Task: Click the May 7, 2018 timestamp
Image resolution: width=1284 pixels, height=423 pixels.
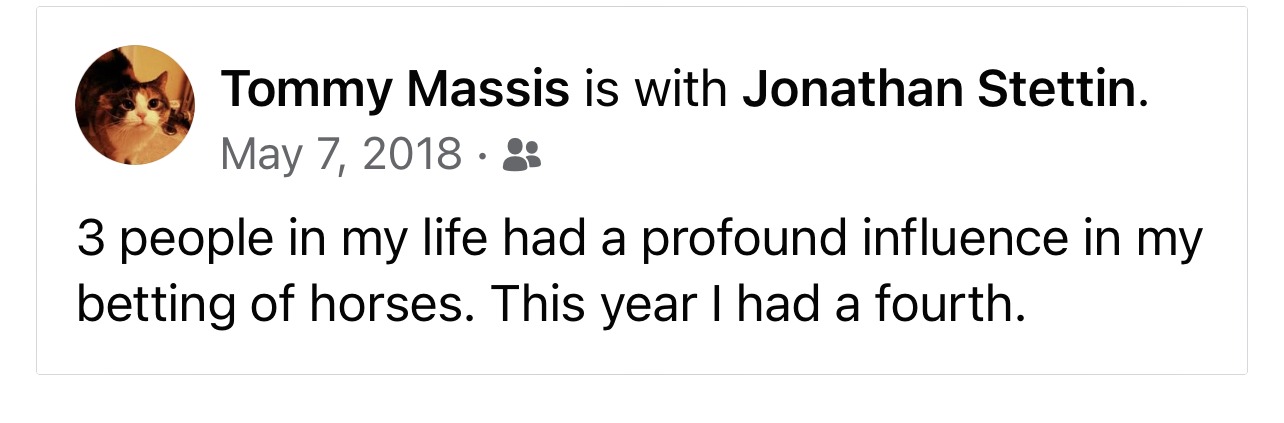Action: pyautogui.click(x=342, y=154)
